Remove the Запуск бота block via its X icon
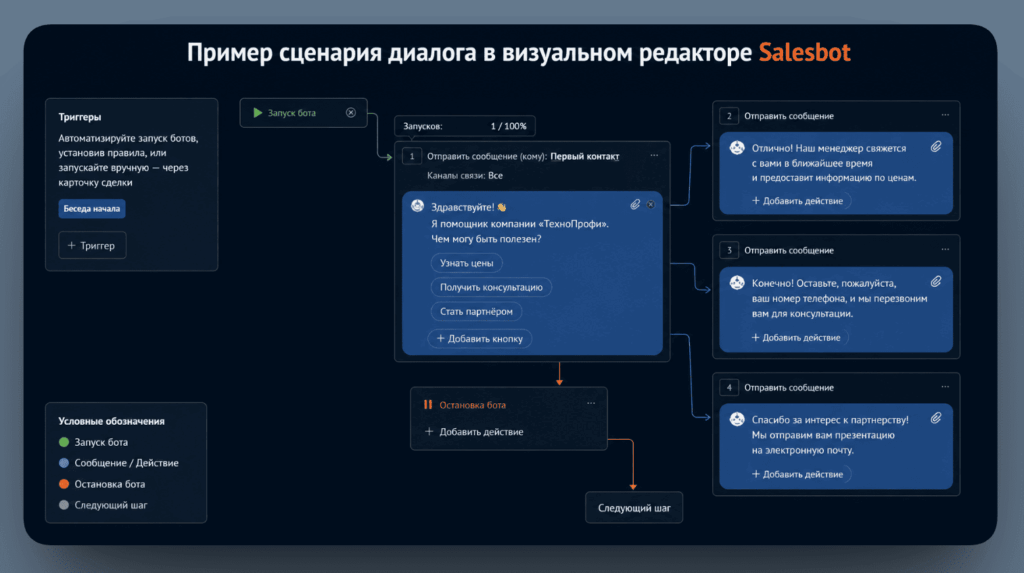 click(x=351, y=112)
